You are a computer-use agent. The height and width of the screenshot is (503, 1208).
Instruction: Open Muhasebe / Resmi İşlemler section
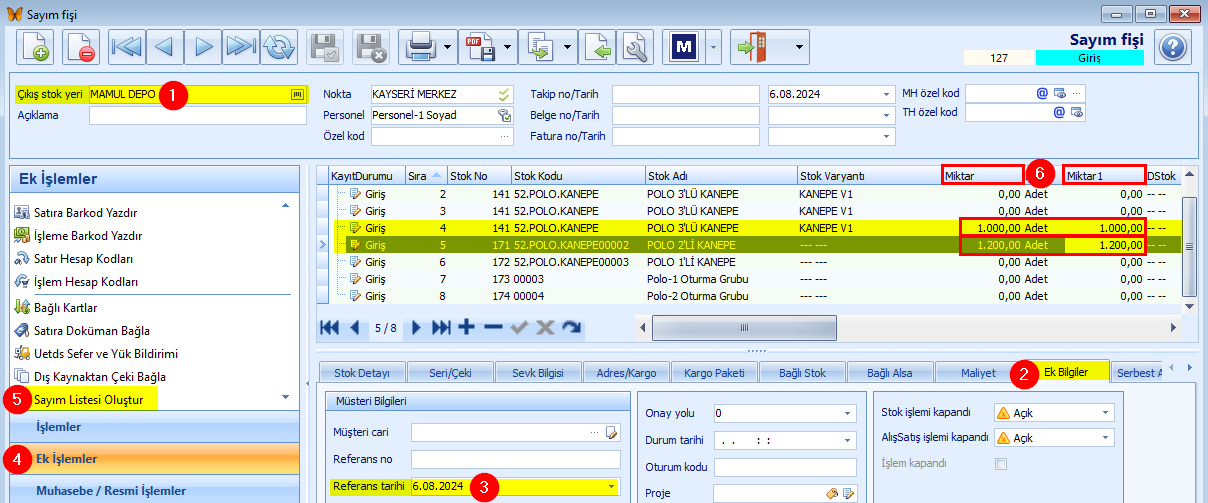pyautogui.click(x=154, y=490)
